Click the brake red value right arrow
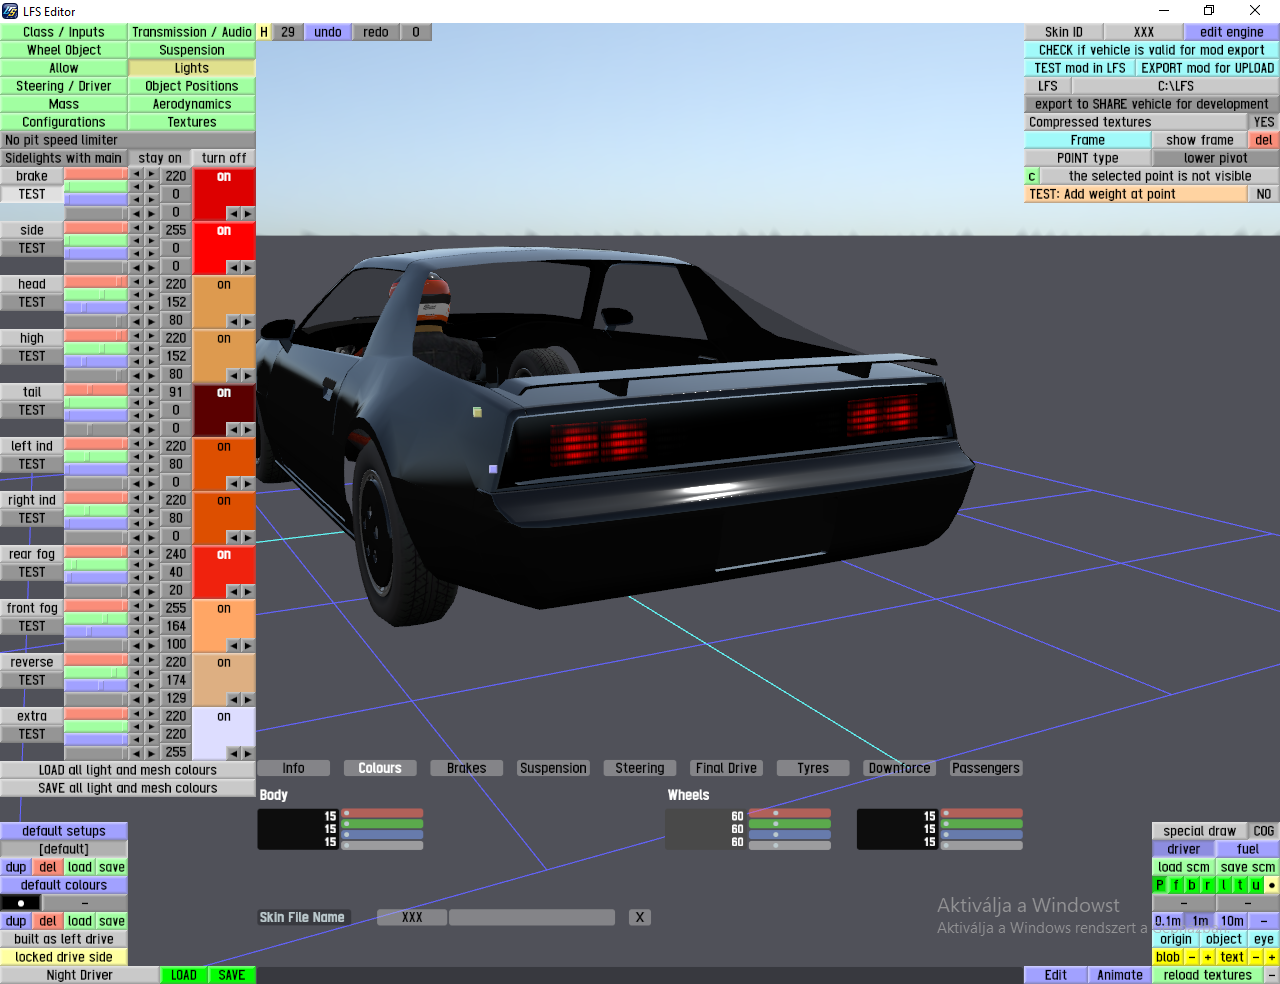The height and width of the screenshot is (984, 1280). (151, 174)
